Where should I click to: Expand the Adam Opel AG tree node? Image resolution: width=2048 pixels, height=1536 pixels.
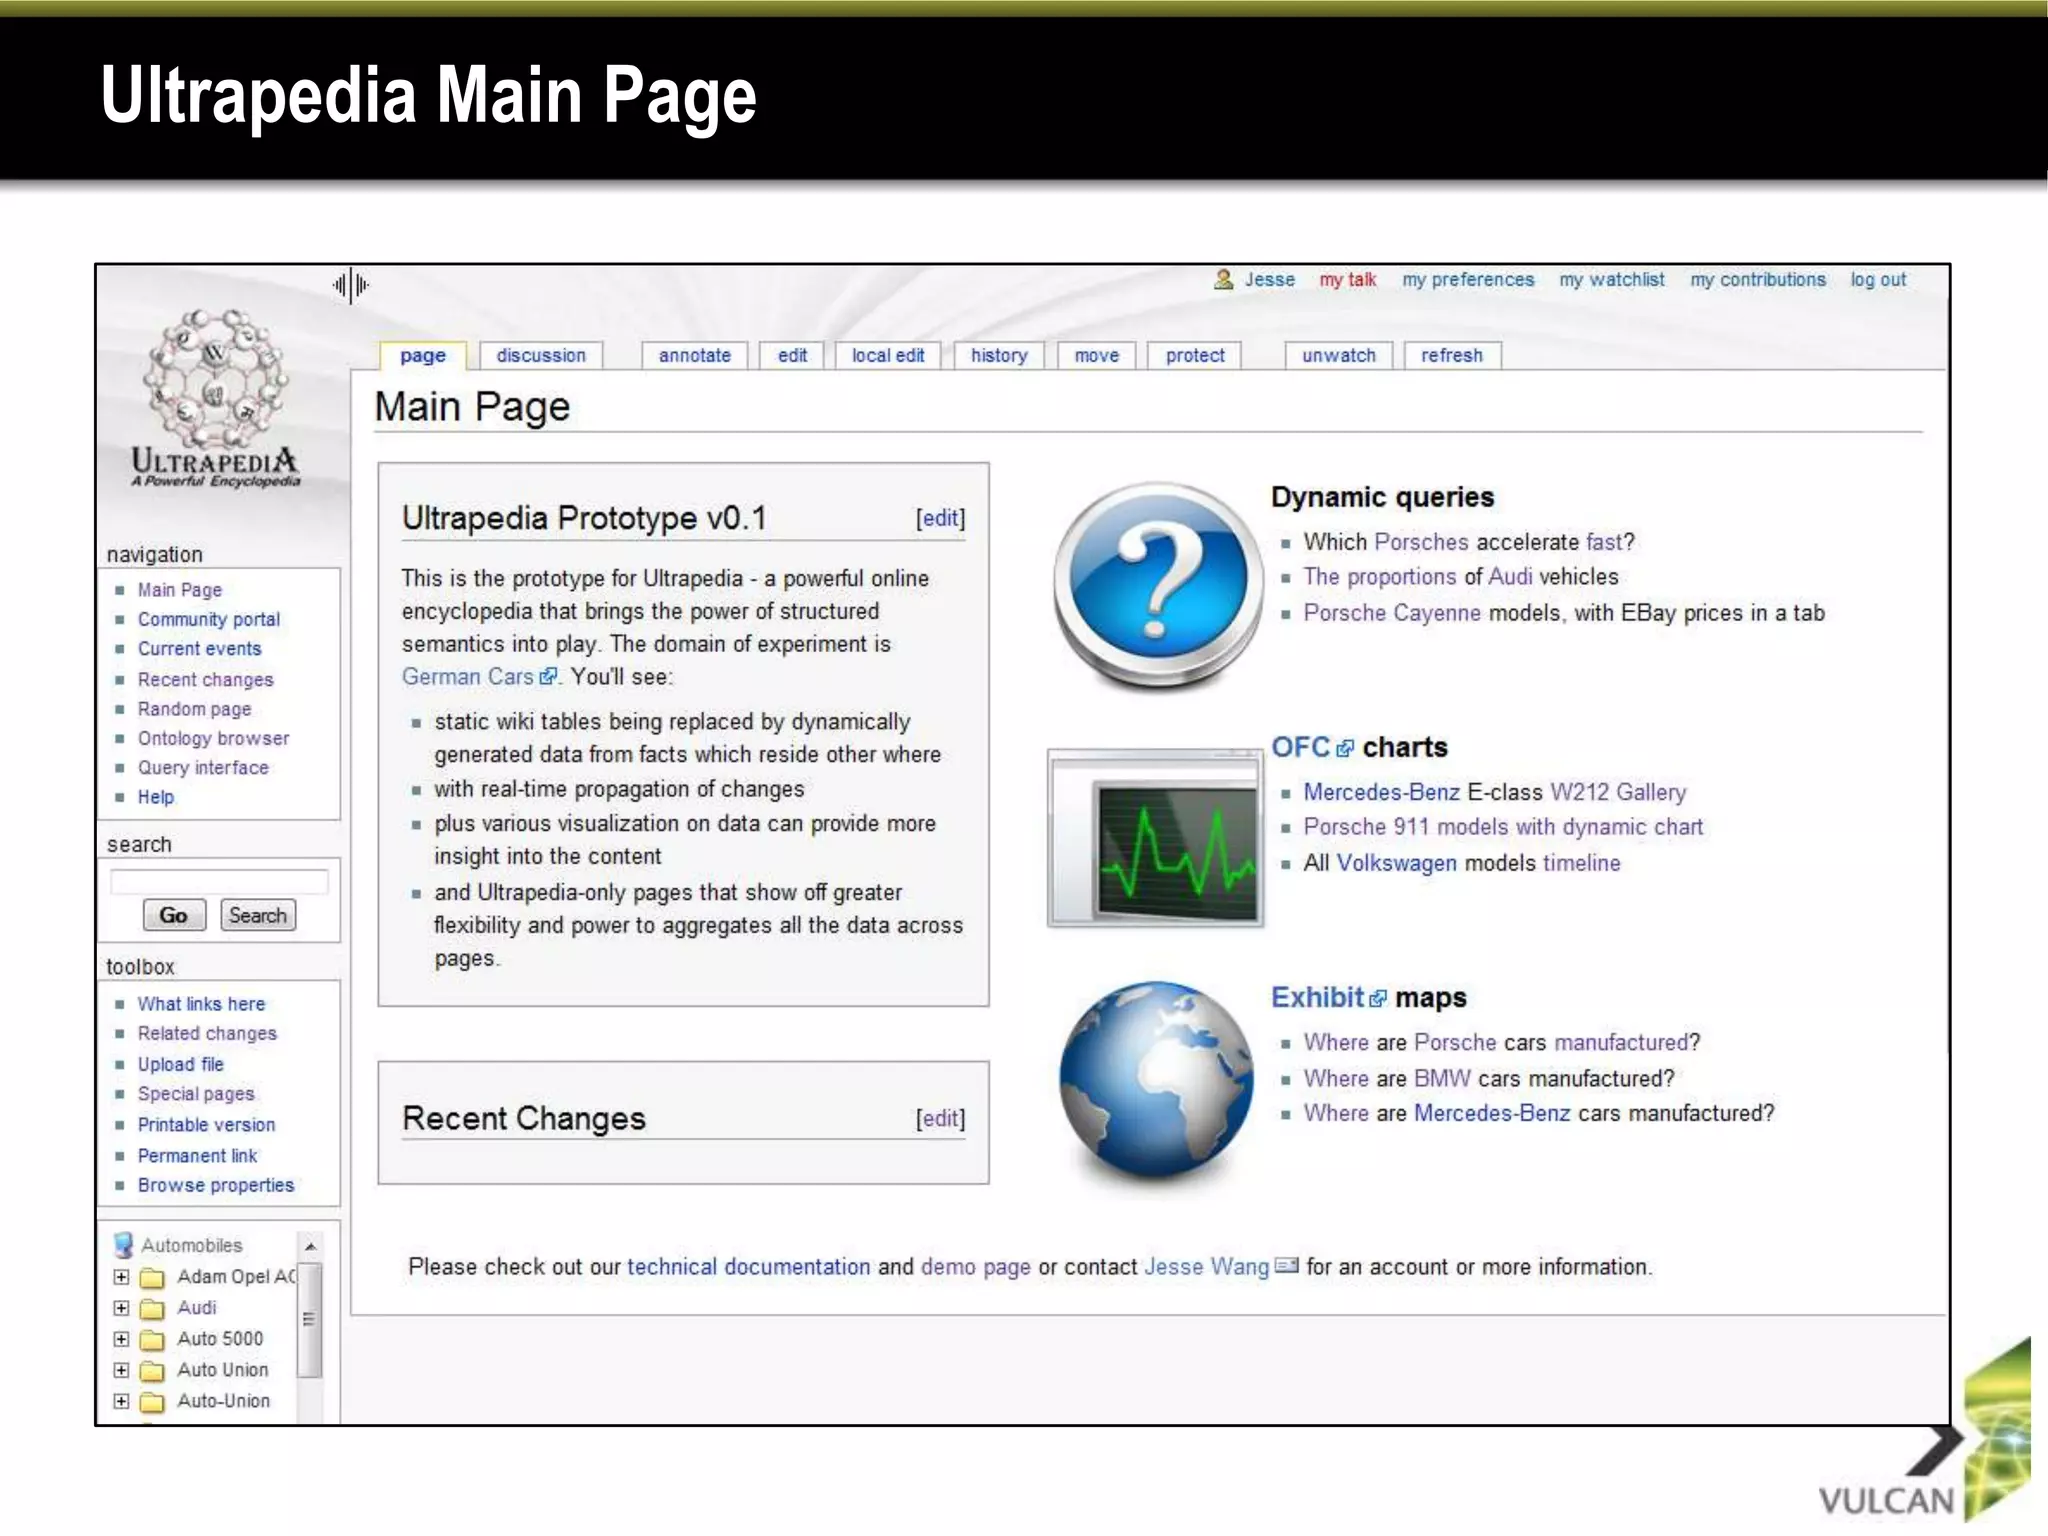(x=121, y=1277)
